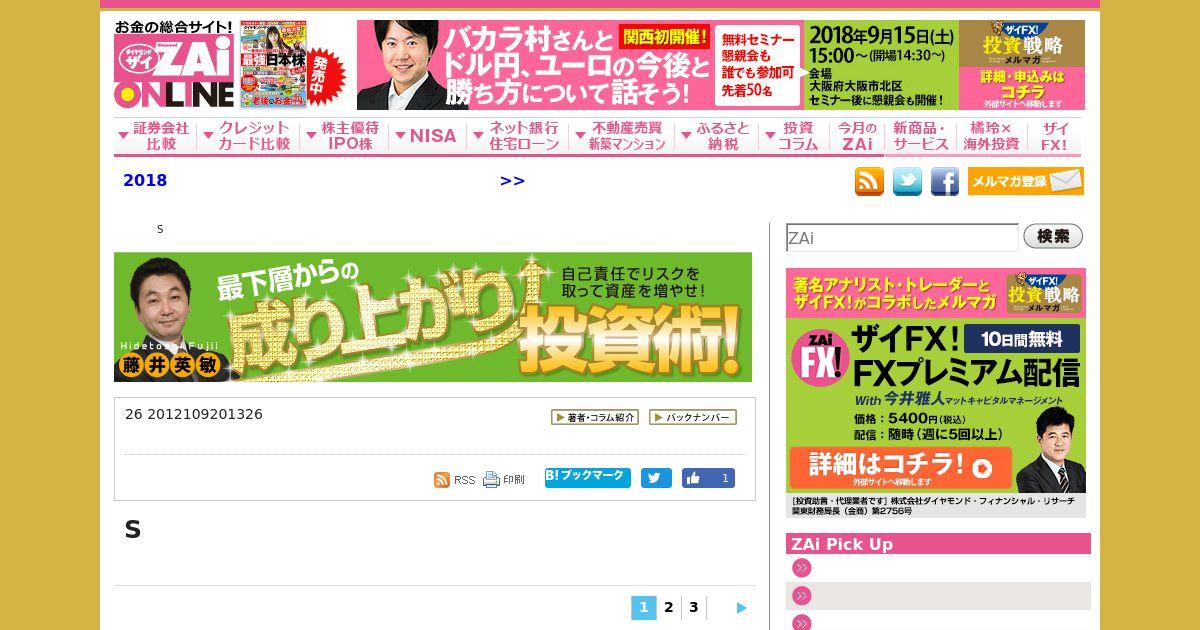Click the バックナンバー button
Image resolution: width=1200 pixels, height=630 pixels.
coord(693,417)
